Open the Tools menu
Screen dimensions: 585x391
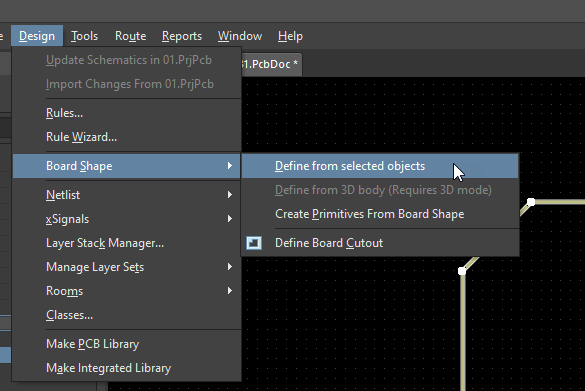point(85,36)
